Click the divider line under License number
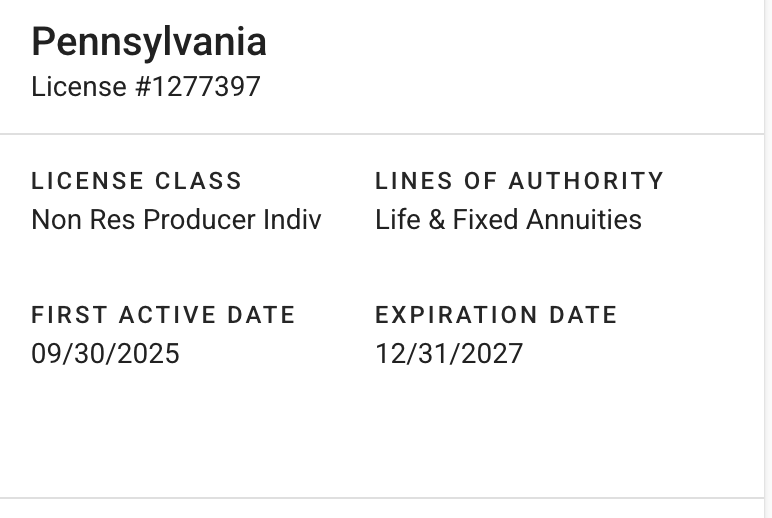This screenshot has width=772, height=518. pyautogui.click(x=380, y=134)
